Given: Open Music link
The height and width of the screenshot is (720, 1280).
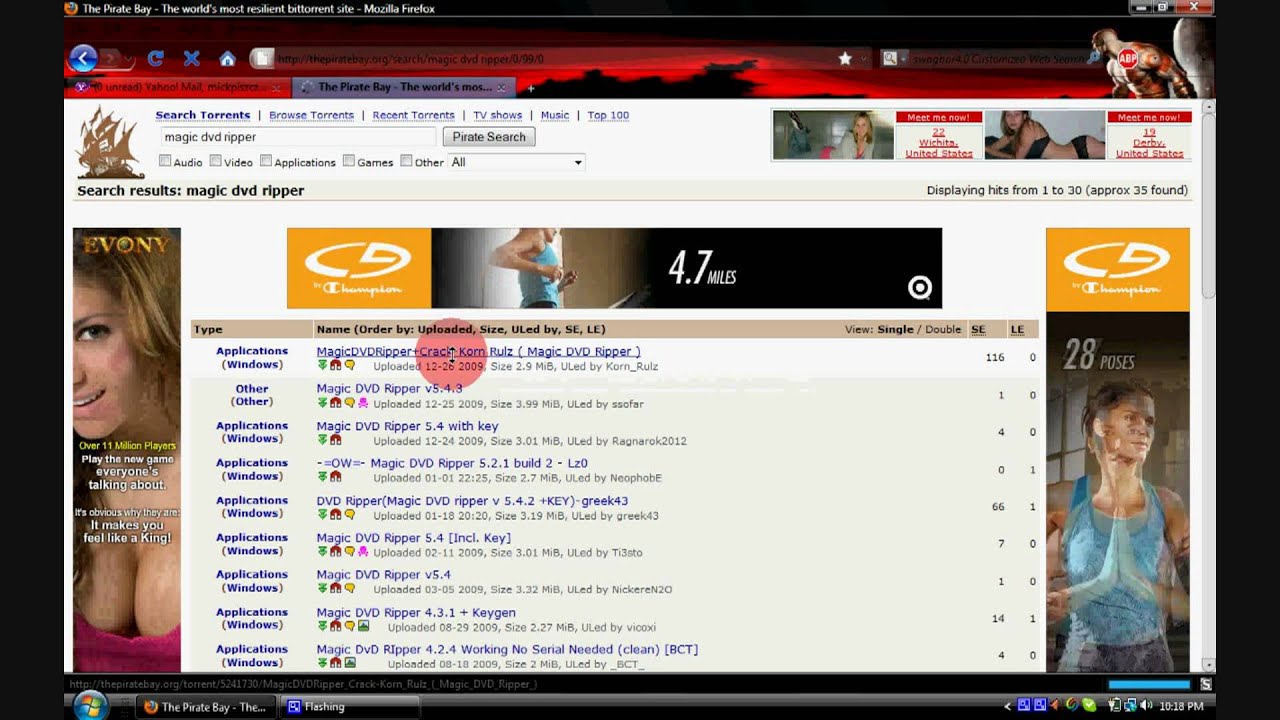Looking at the screenshot, I should [555, 115].
